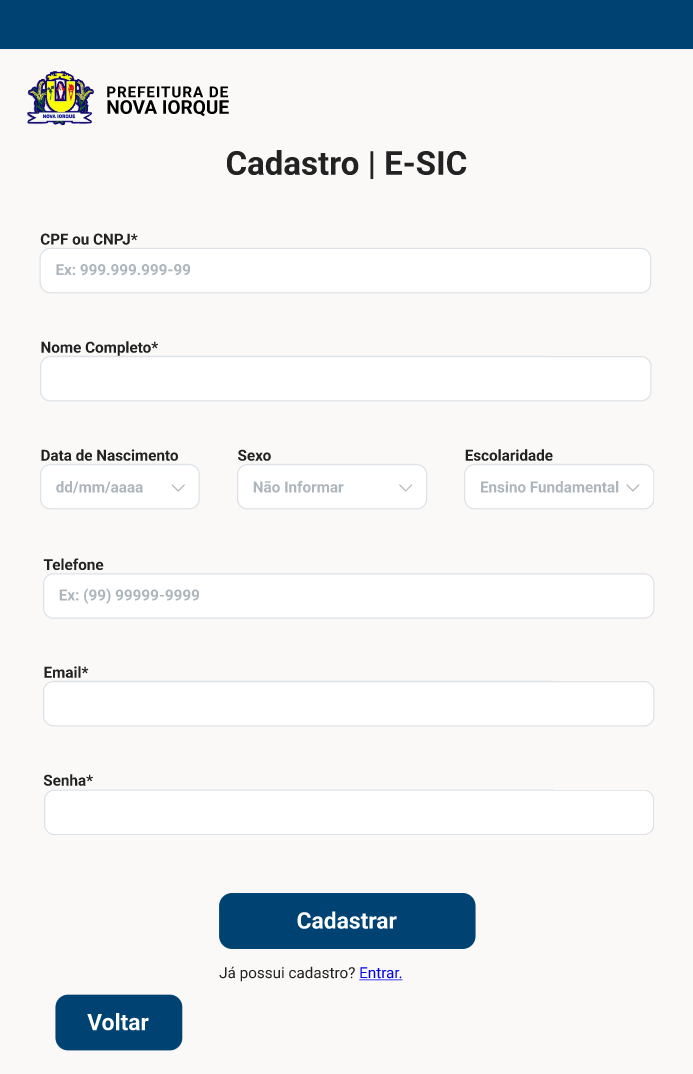This screenshot has height=1074, width=693.
Task: Click the dark blue top header bar
Action: pos(346,24)
